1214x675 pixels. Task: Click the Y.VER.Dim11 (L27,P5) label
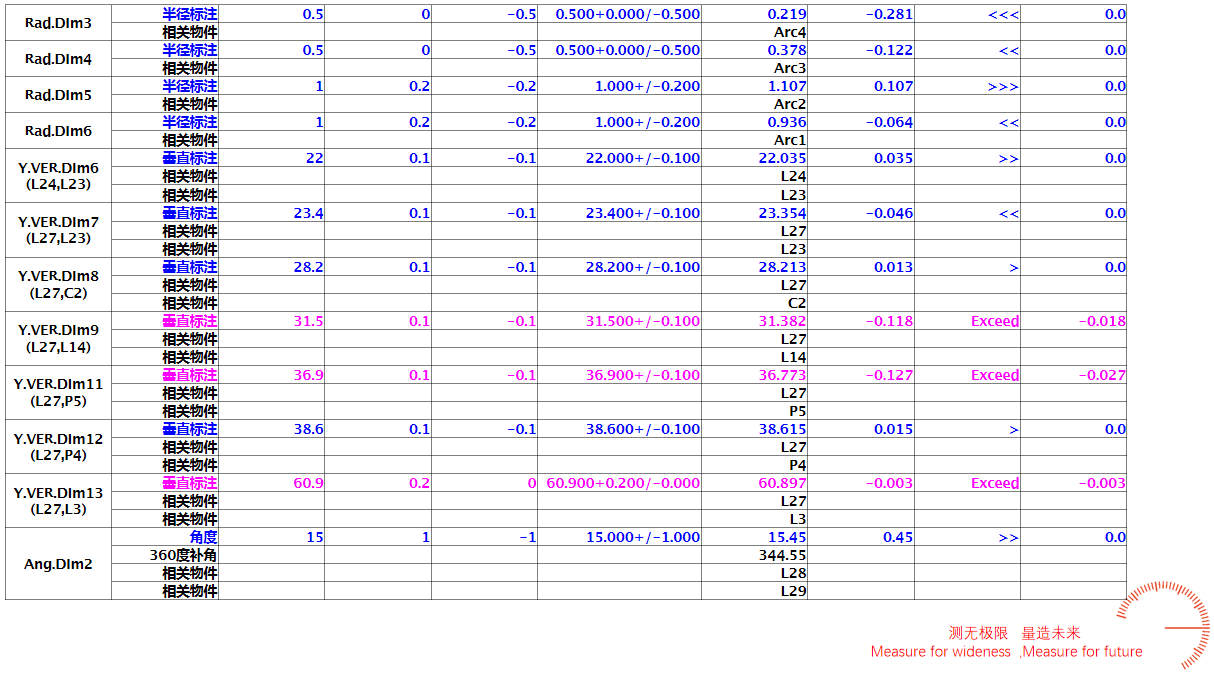coord(58,392)
